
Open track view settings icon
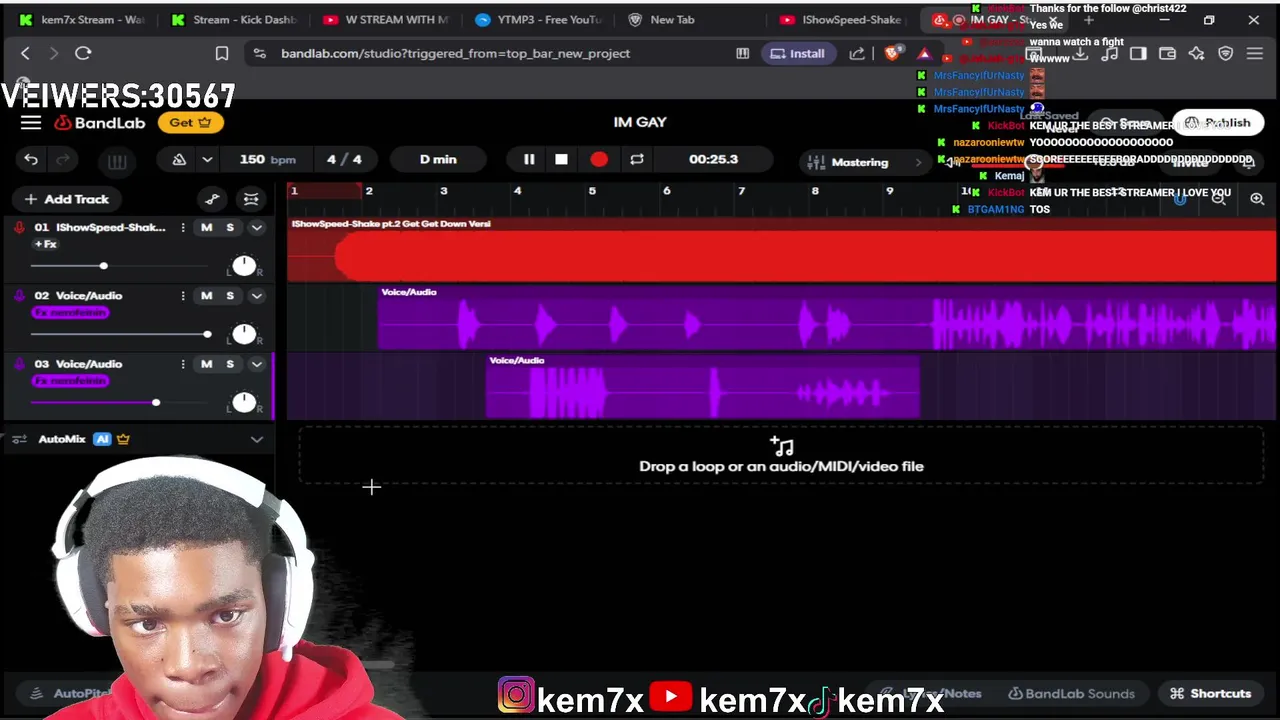[x=251, y=199]
